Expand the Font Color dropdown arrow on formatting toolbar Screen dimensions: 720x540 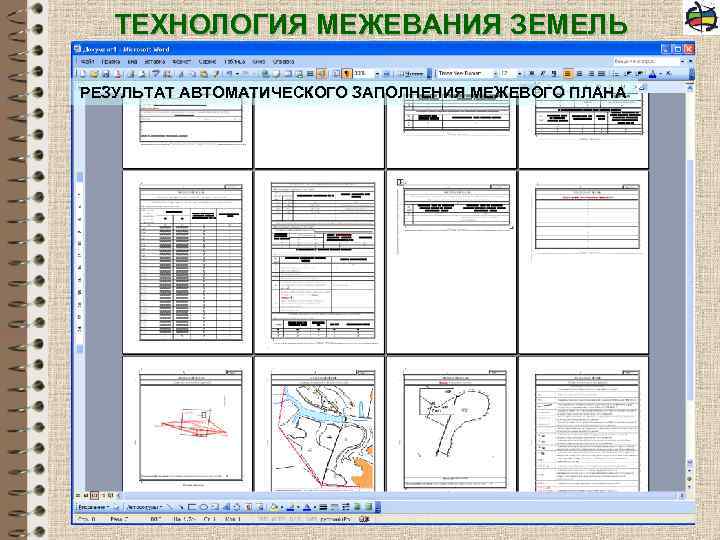(x=661, y=73)
